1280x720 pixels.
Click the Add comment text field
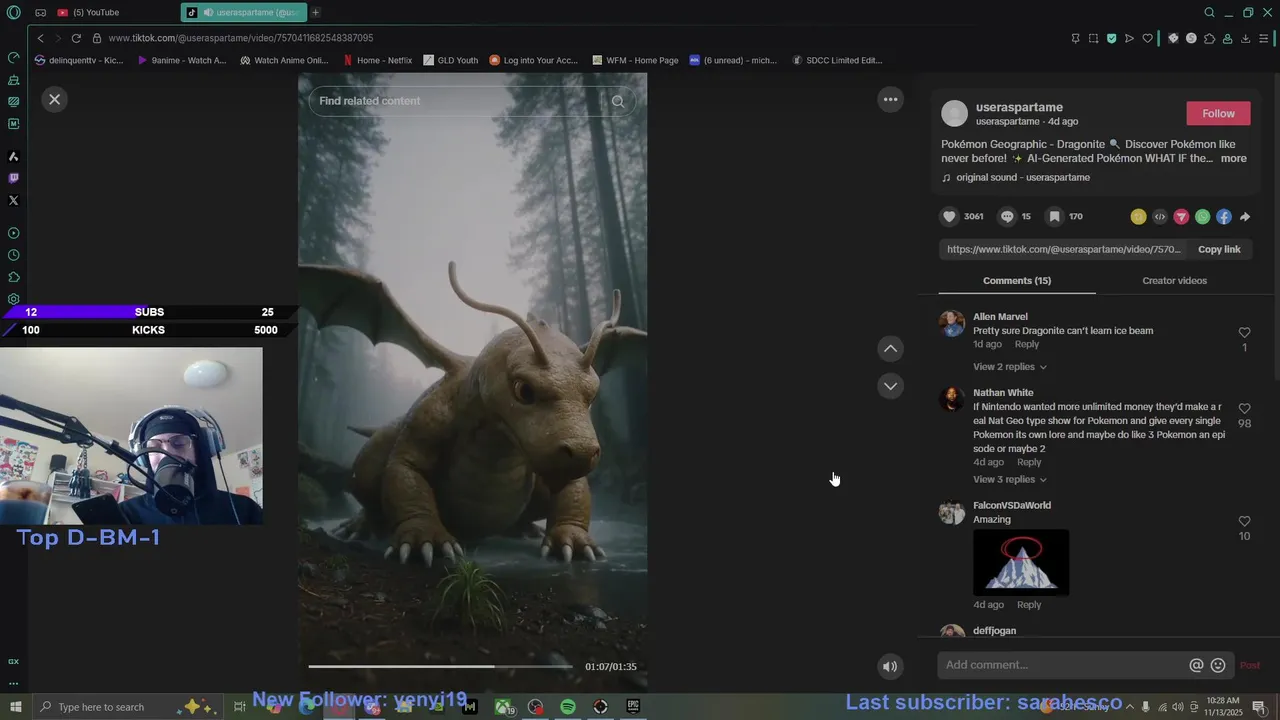click(1062, 665)
